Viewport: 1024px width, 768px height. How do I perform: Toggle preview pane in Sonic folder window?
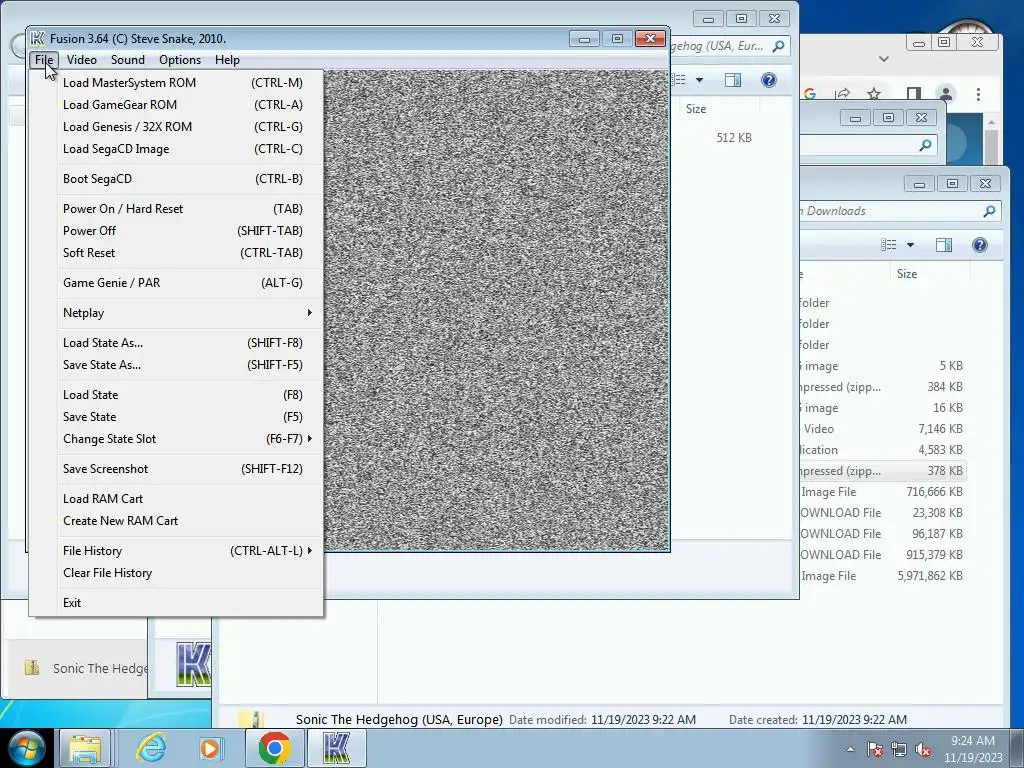coord(733,80)
